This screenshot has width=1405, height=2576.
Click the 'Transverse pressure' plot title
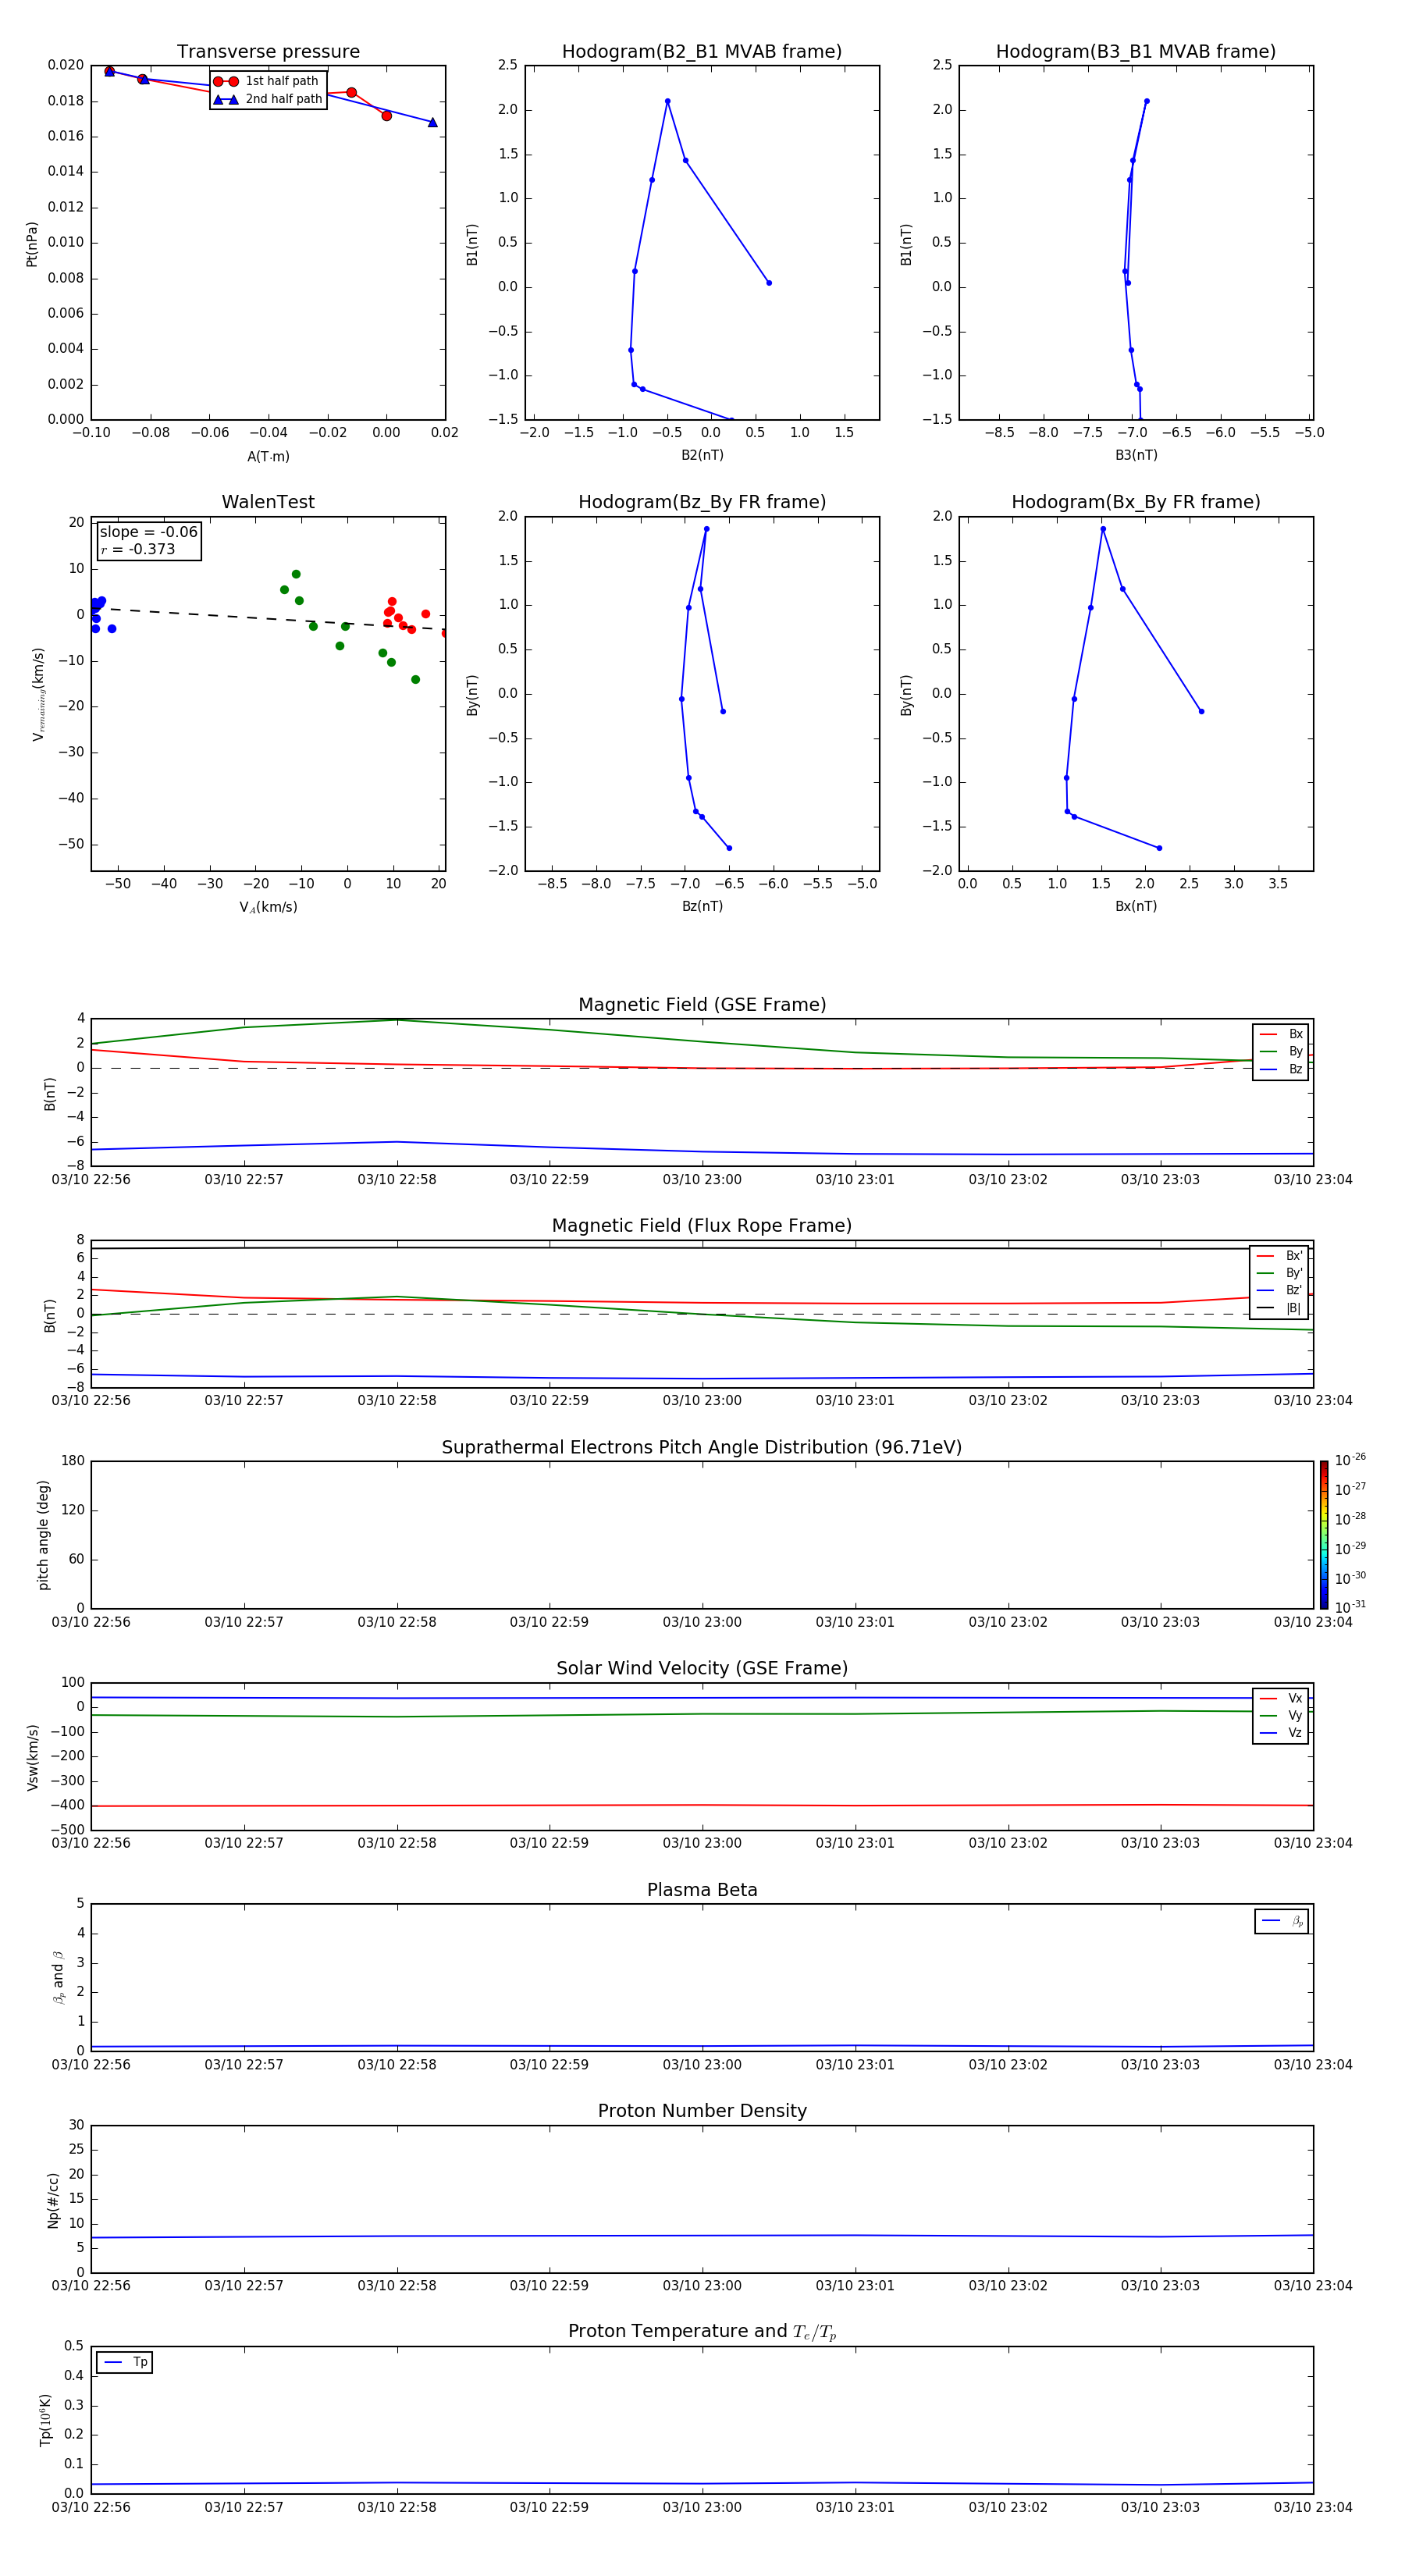[268, 52]
